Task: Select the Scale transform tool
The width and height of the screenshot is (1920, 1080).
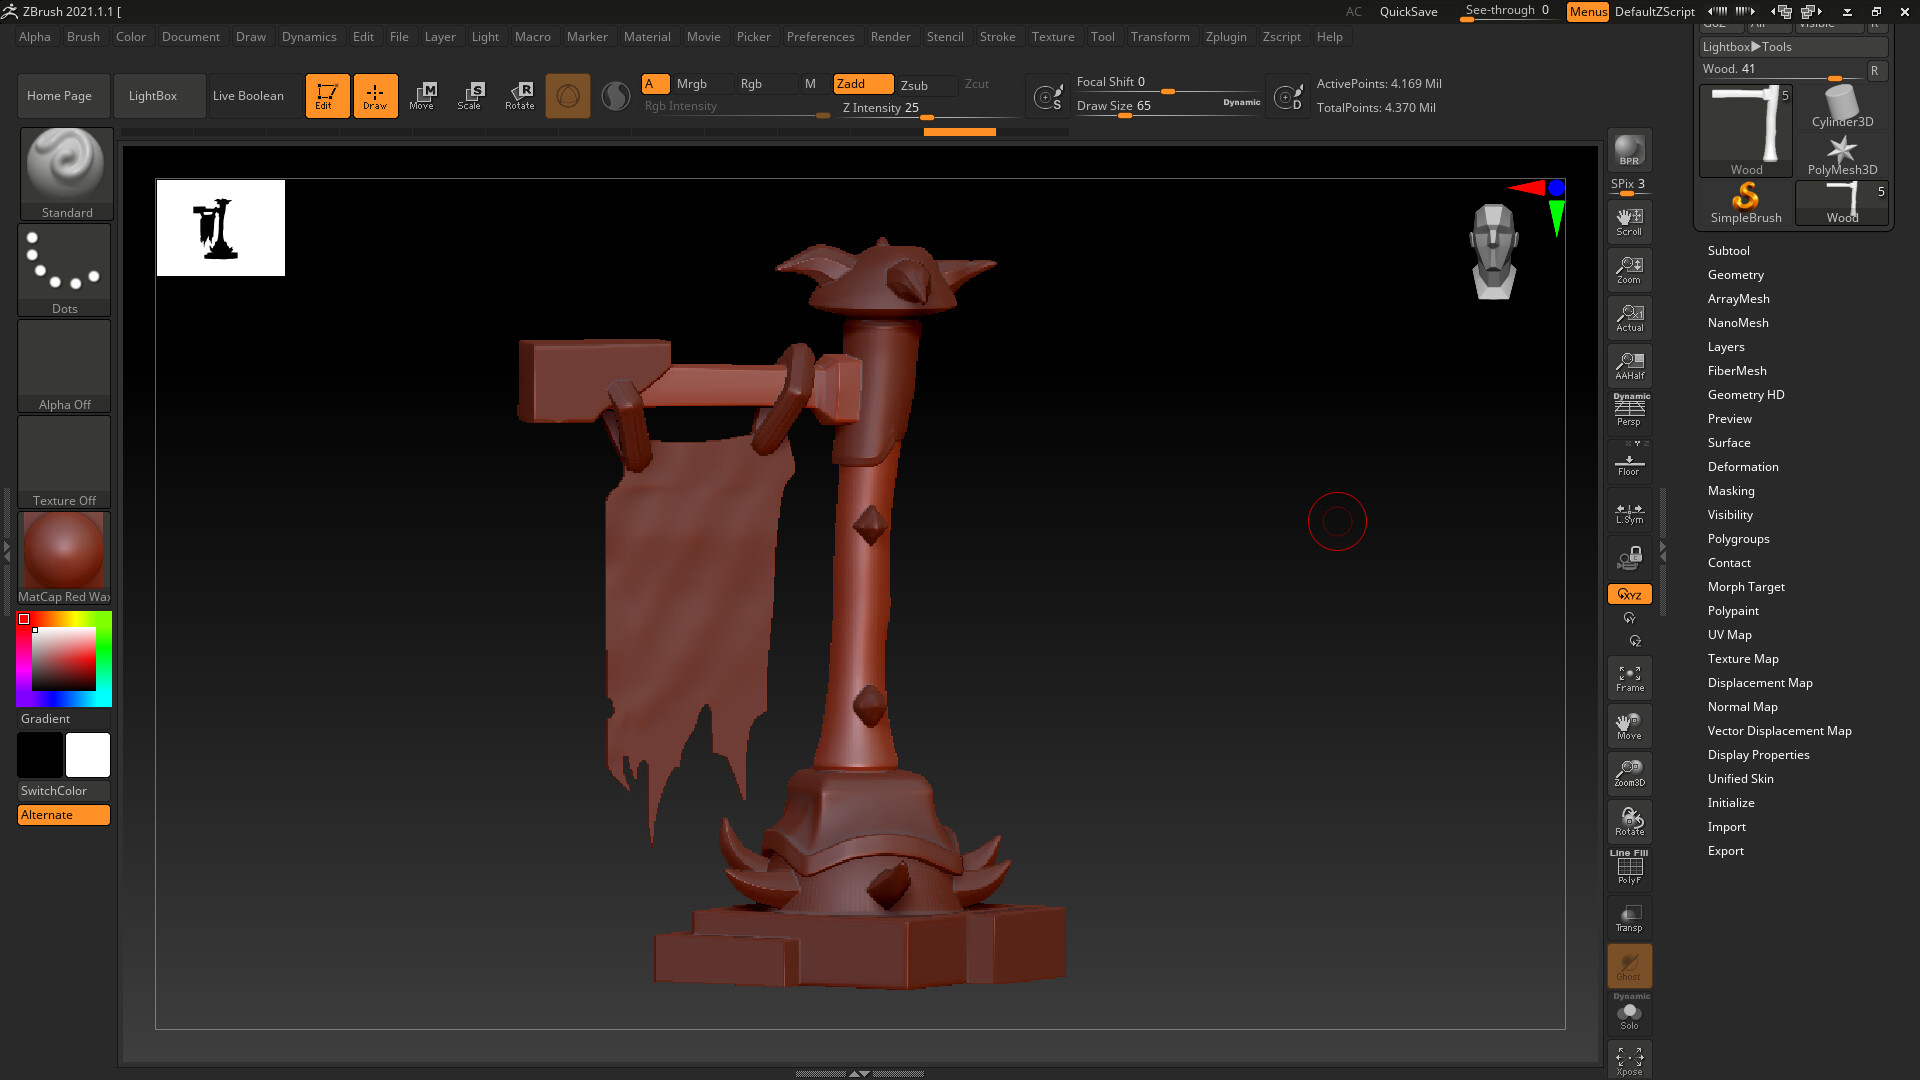Action: [x=470, y=96]
